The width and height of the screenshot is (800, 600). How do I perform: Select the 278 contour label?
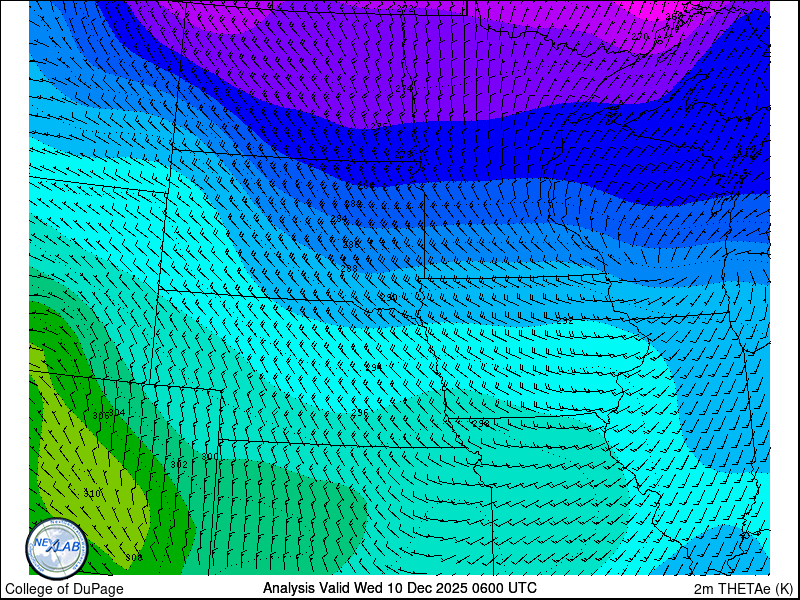pos(403,154)
